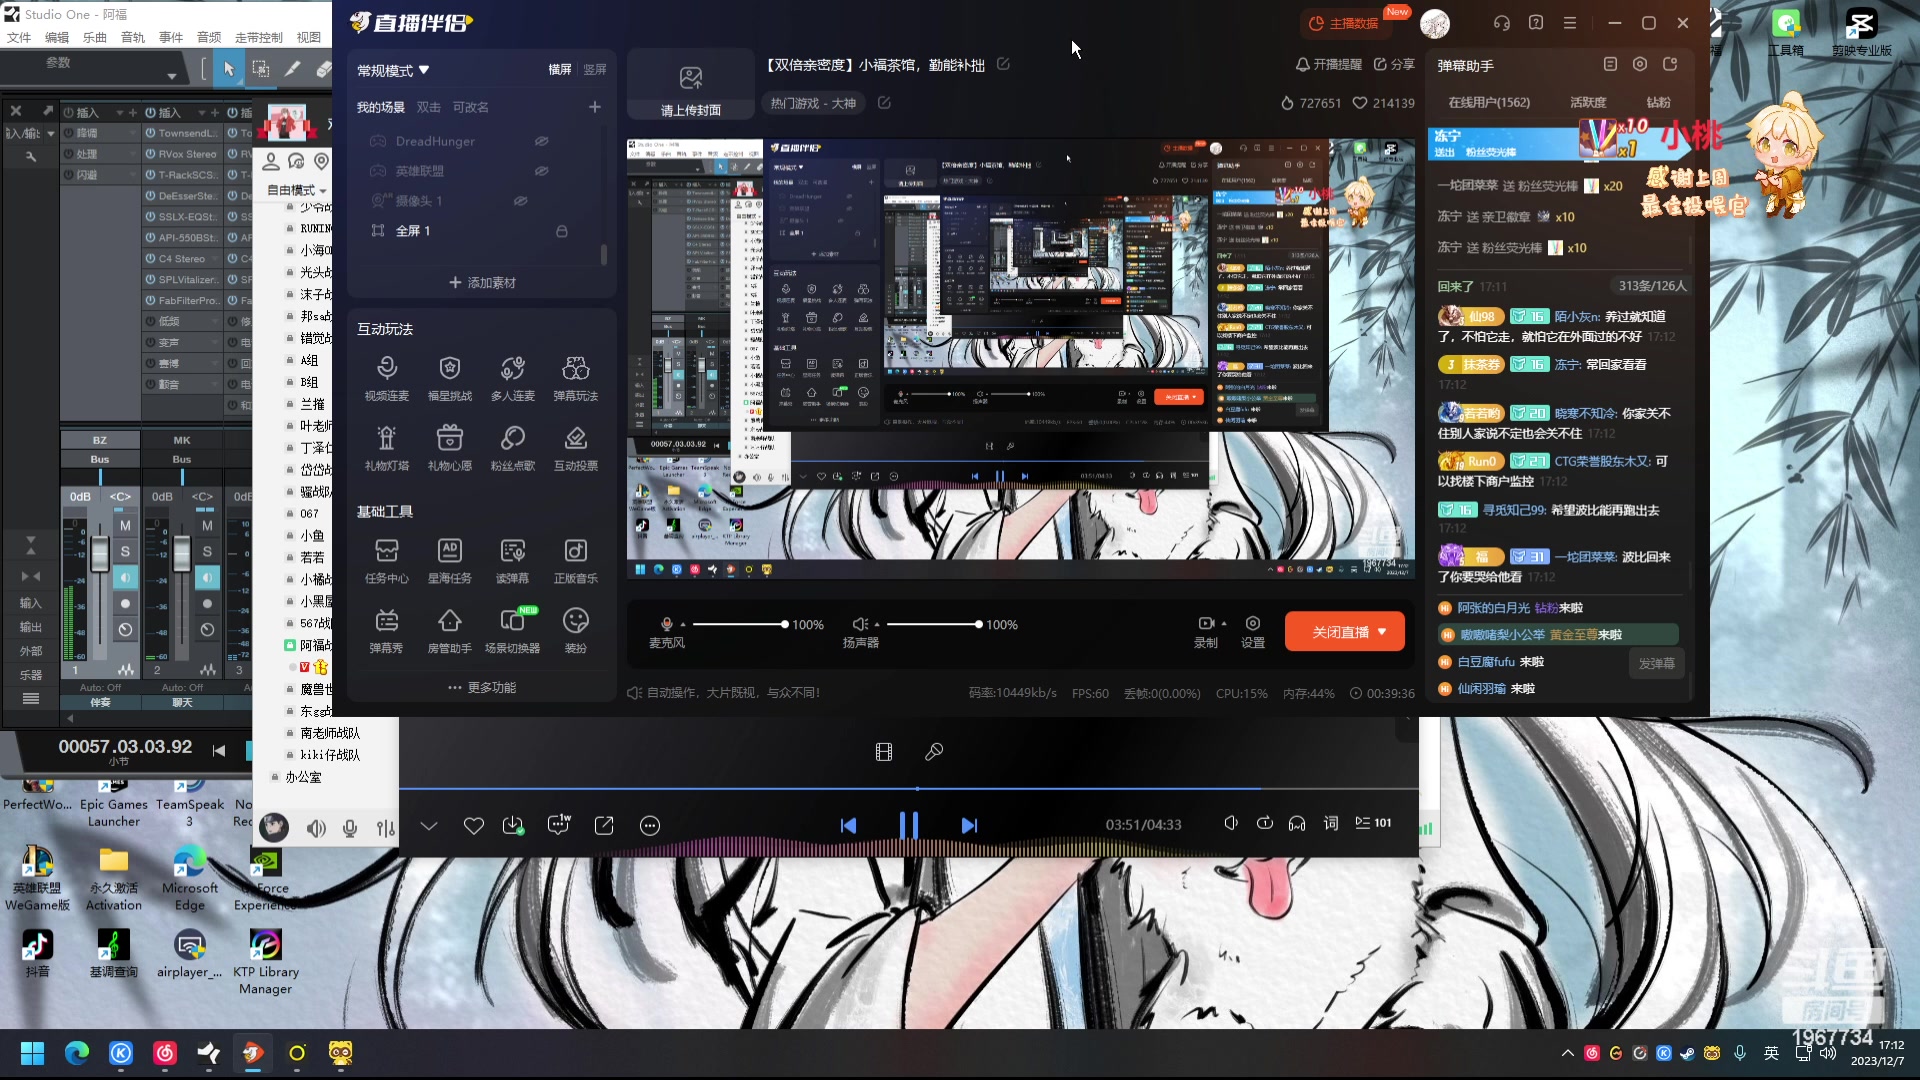
Task: Open the 场景切换器 scene switcher
Action: coord(512,631)
